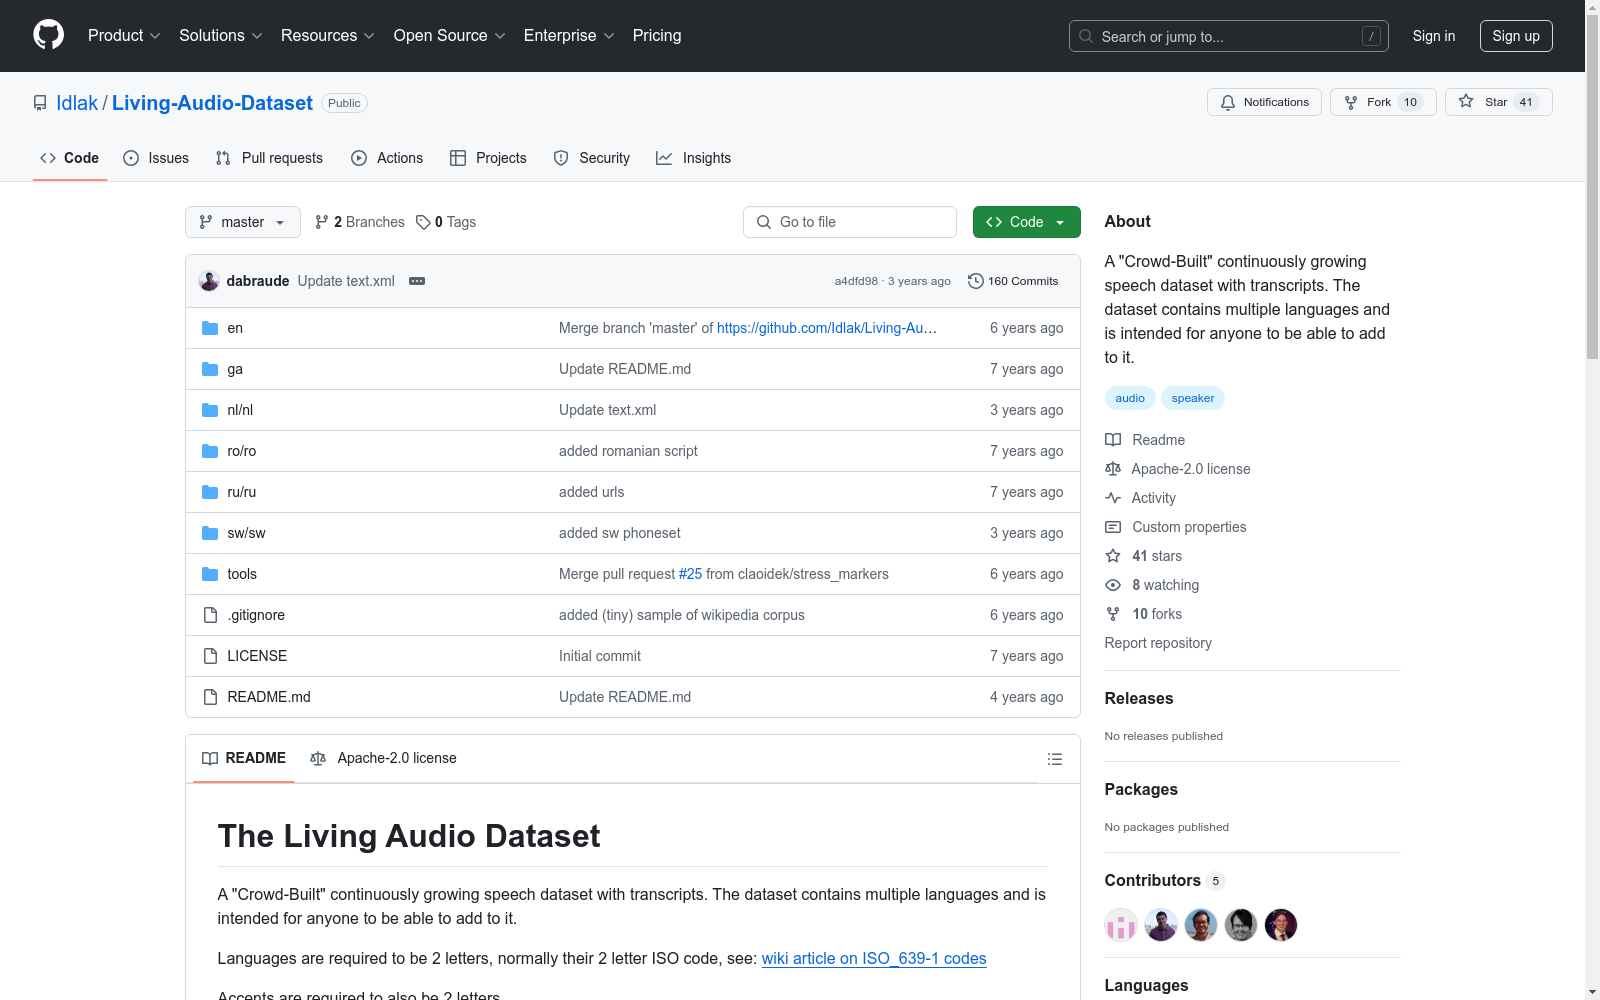Open the README.md file name link
Screen dimensions: 1600x1000
tap(269, 697)
